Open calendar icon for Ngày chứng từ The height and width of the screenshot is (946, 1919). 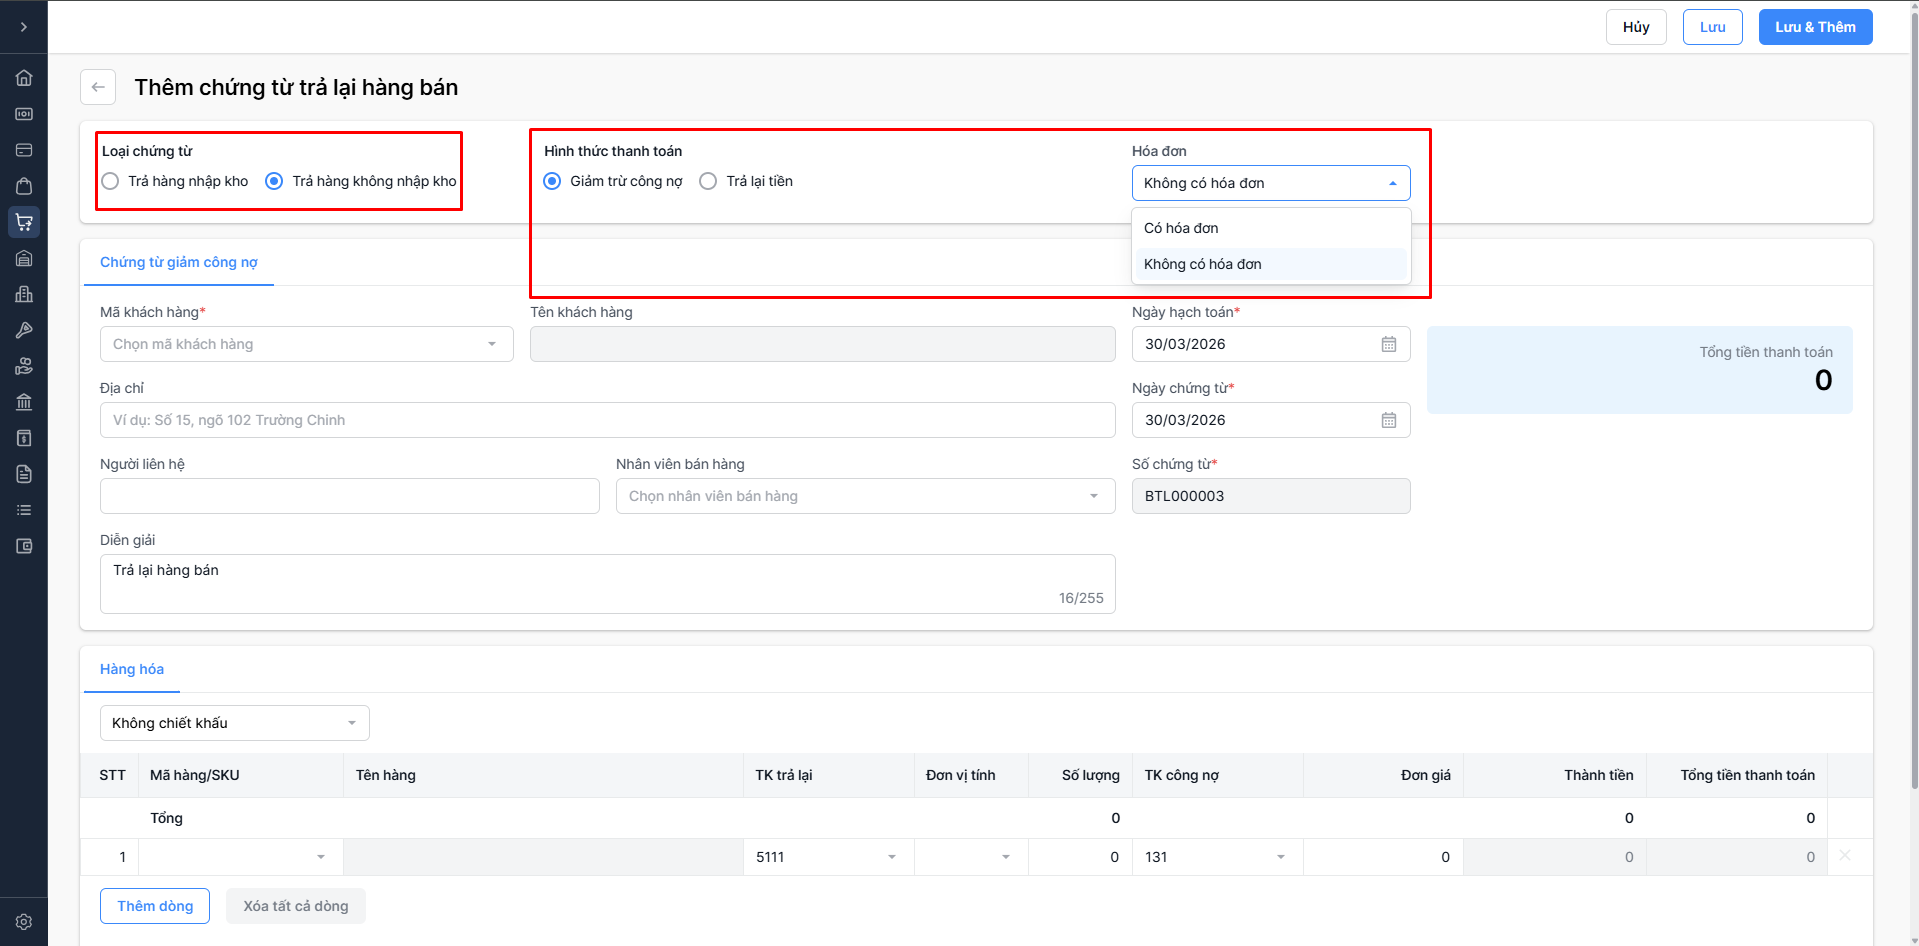1388,420
